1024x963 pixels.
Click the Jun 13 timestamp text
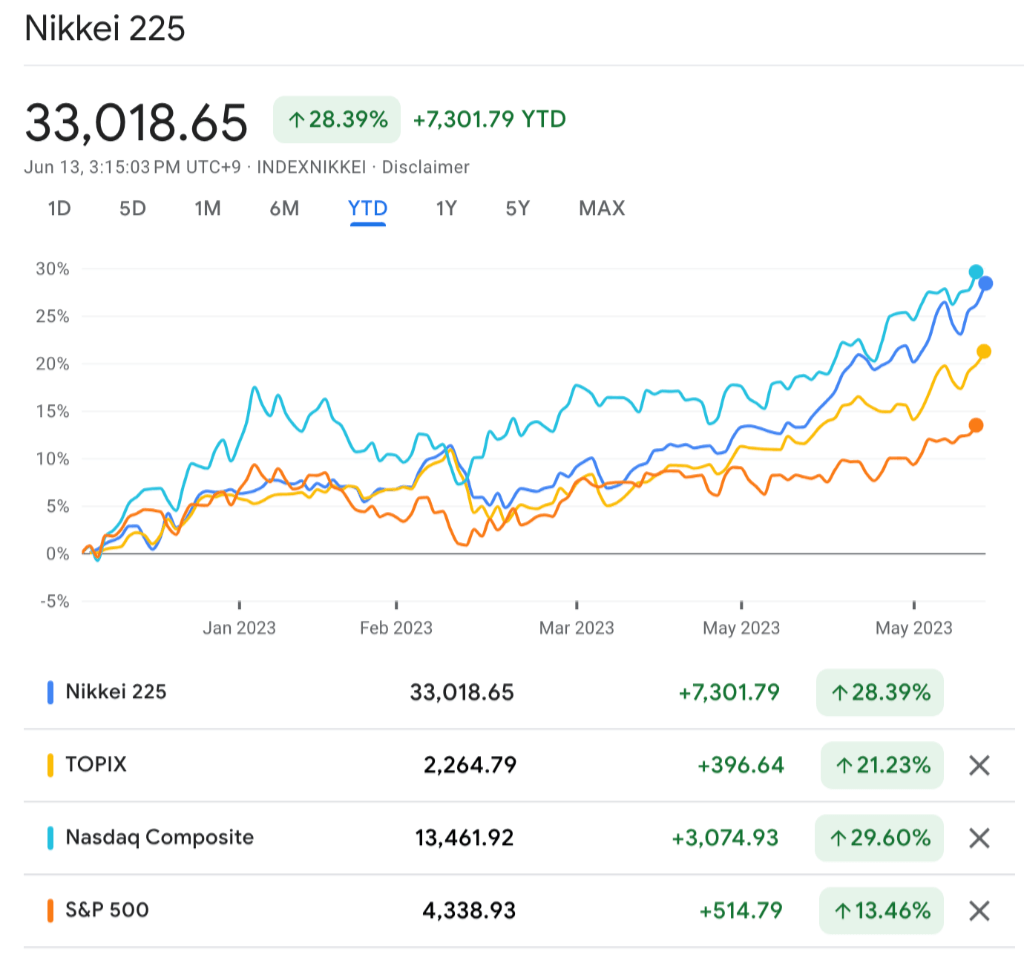[x=133, y=167]
